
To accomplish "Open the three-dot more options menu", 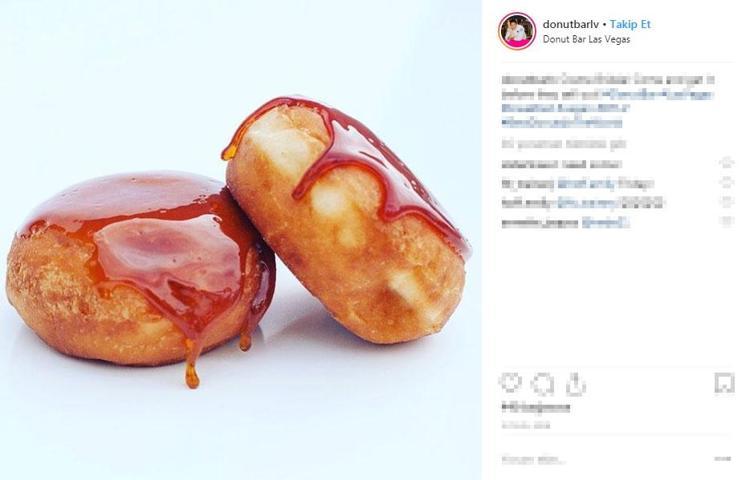I will pos(722,459).
